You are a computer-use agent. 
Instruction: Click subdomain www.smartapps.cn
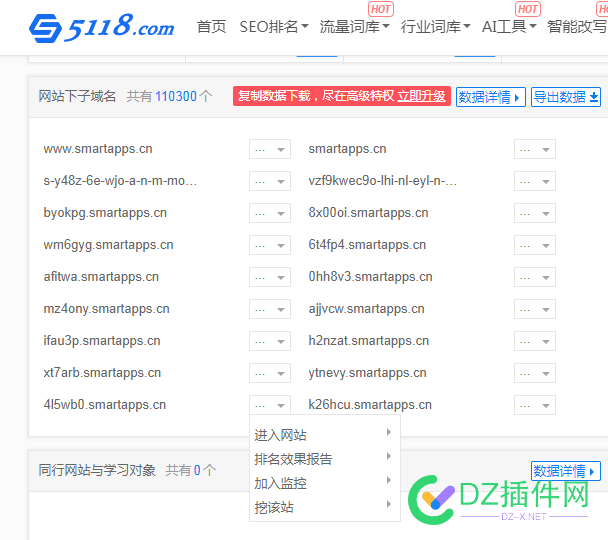pos(98,149)
